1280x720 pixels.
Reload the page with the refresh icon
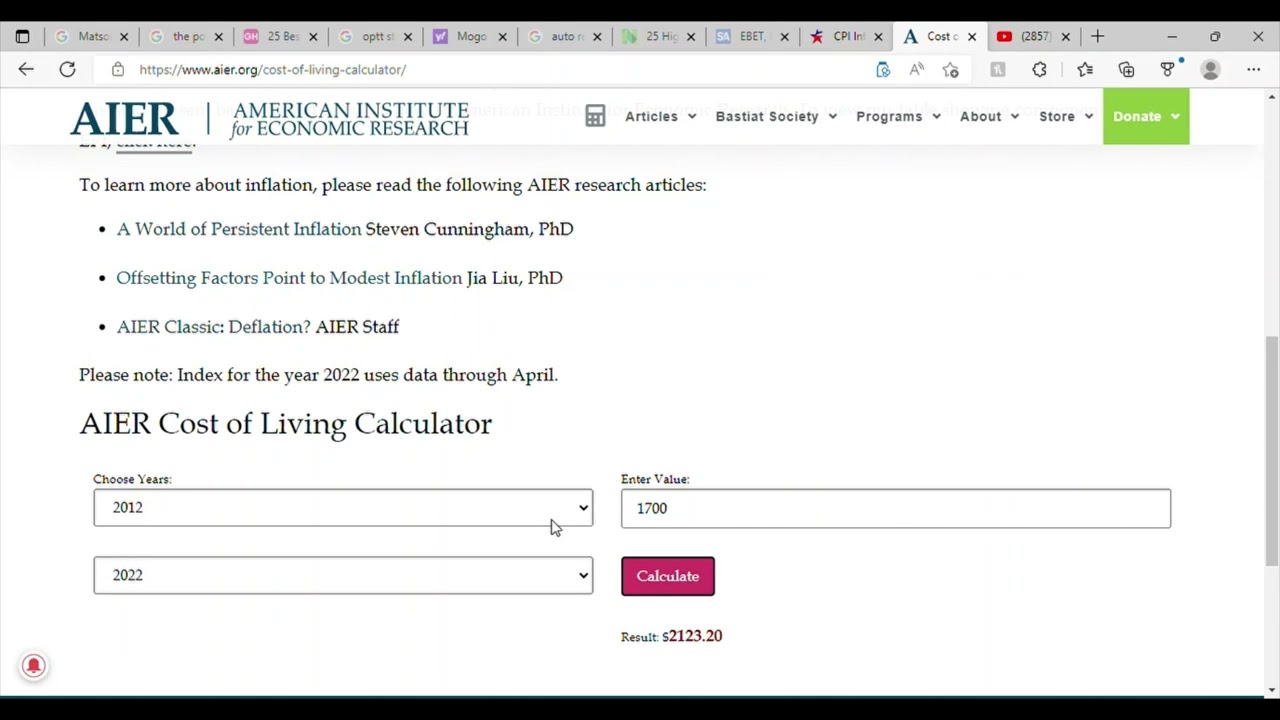pyautogui.click(x=67, y=69)
